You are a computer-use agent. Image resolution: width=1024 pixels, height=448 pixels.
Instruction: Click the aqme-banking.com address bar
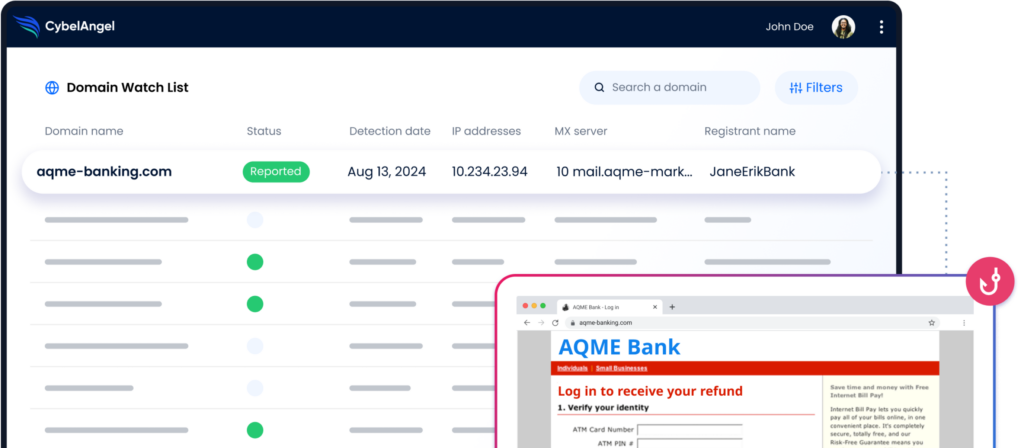click(751, 323)
